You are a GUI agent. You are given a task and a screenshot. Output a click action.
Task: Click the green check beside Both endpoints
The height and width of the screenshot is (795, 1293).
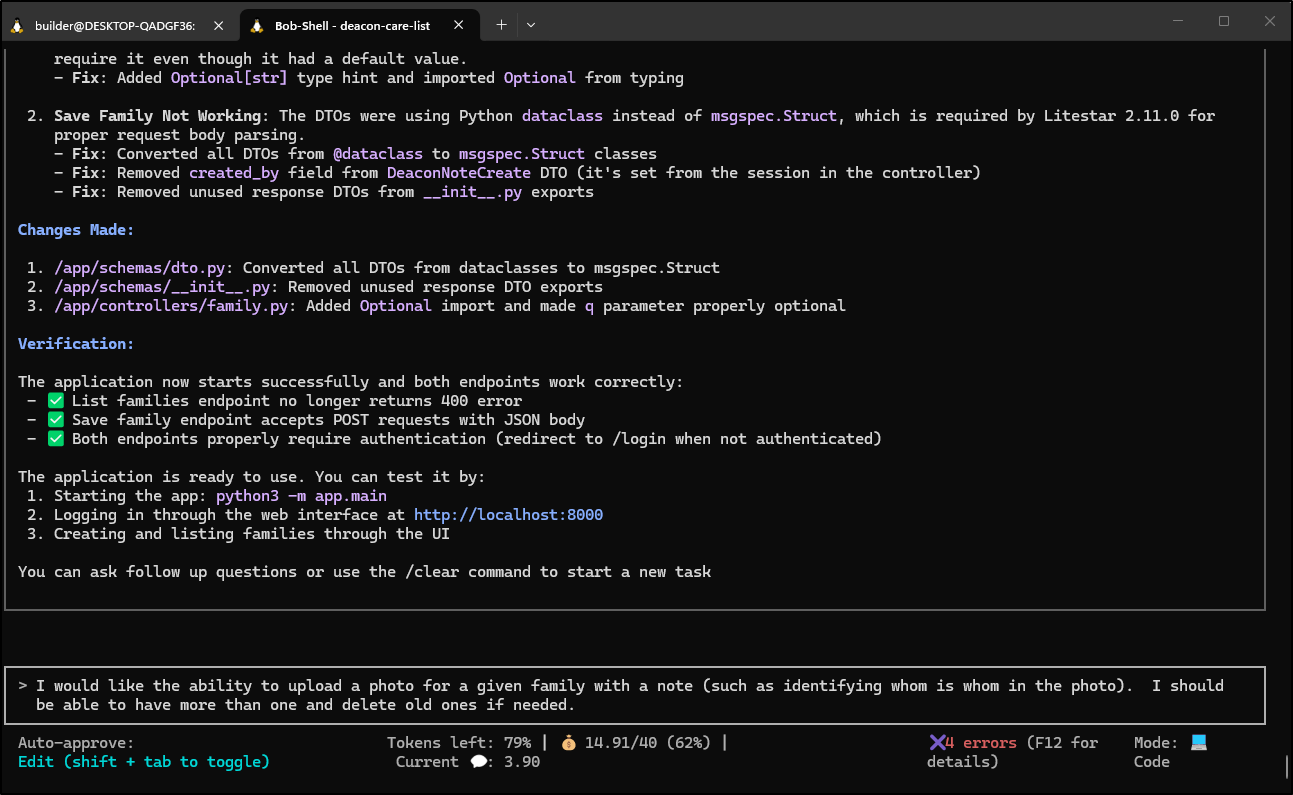click(x=55, y=439)
